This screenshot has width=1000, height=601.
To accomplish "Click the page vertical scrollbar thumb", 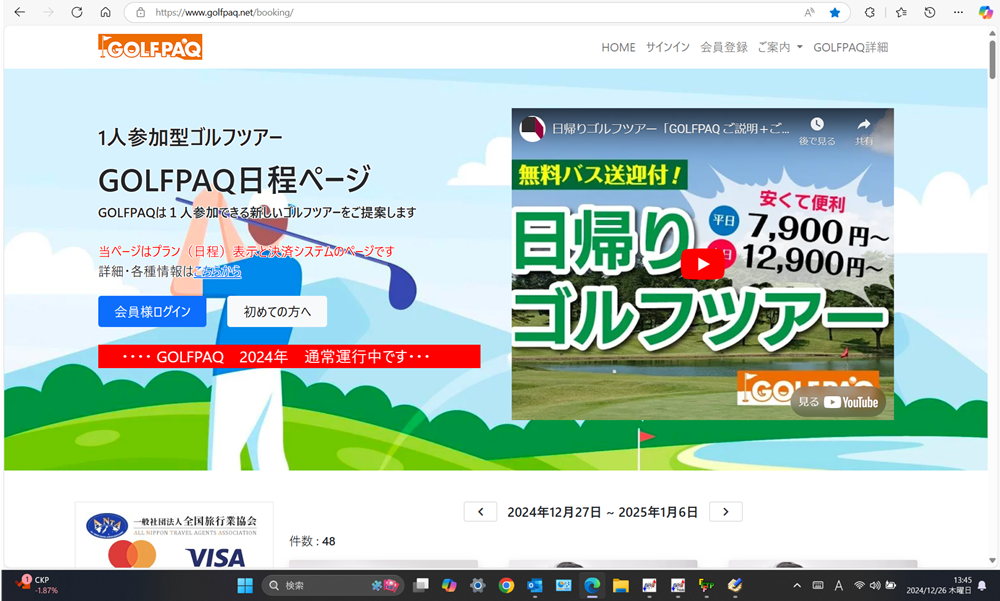I will coord(992,59).
